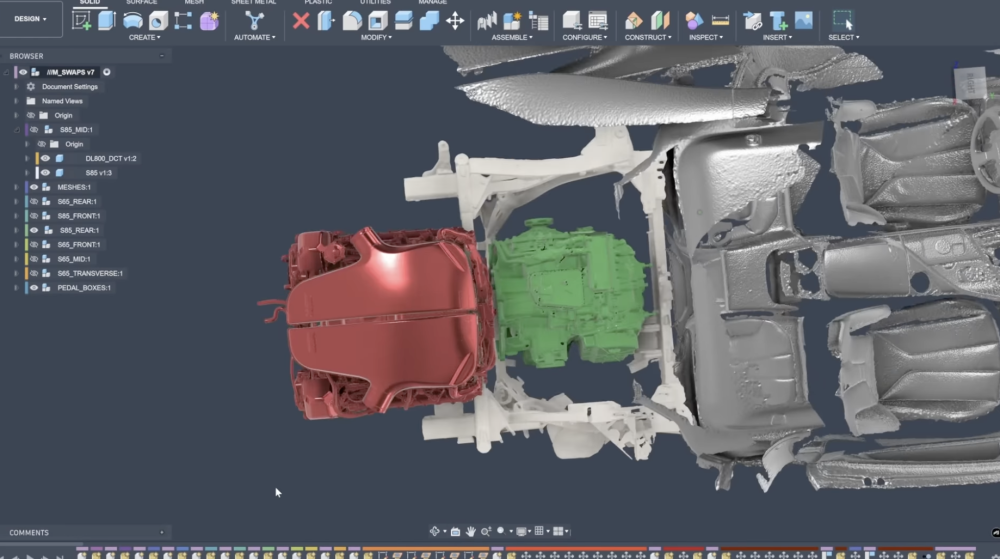Open the Measure ruler tool

click(720, 20)
